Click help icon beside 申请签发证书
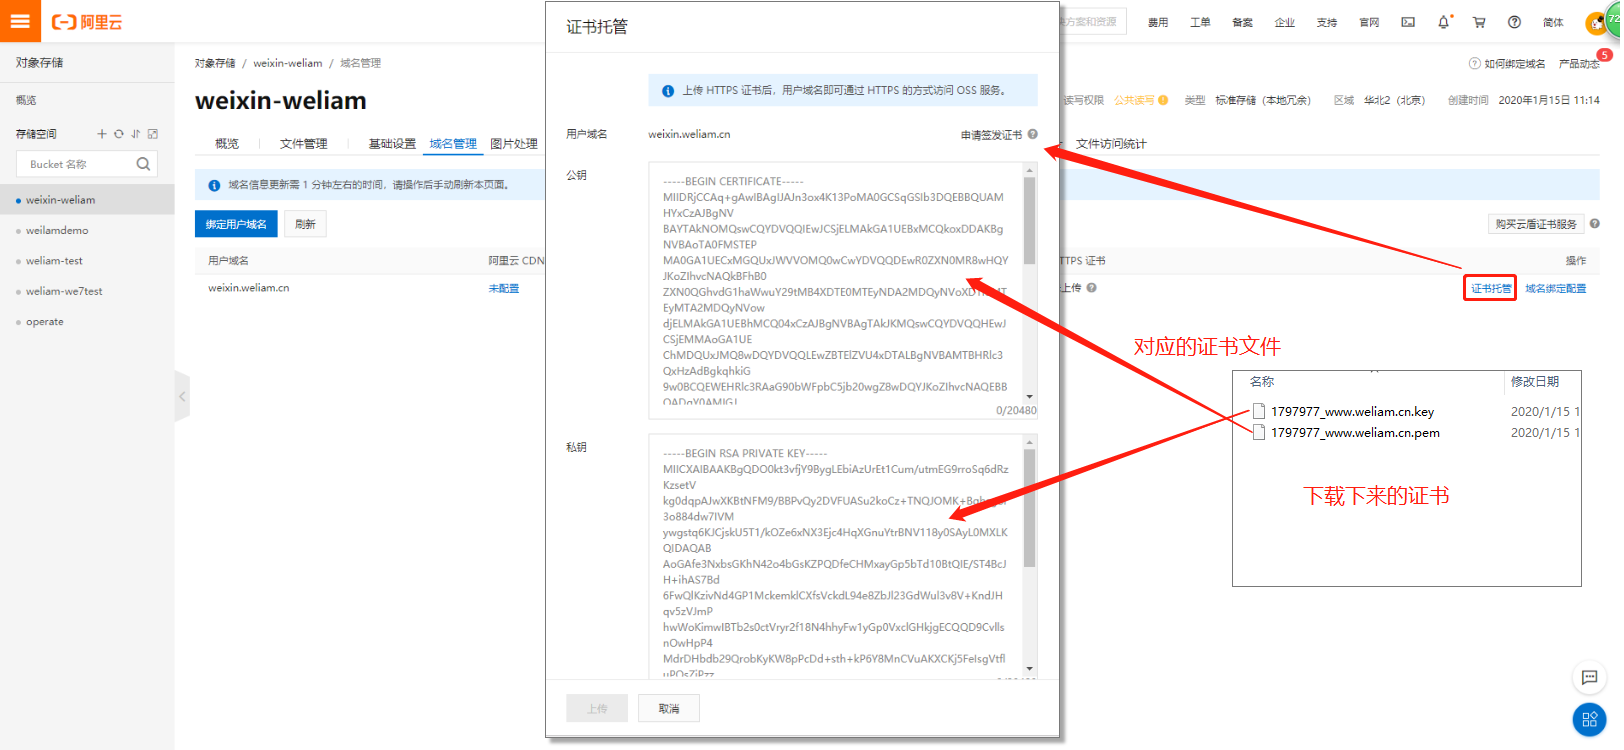The image size is (1624, 750). [1033, 134]
